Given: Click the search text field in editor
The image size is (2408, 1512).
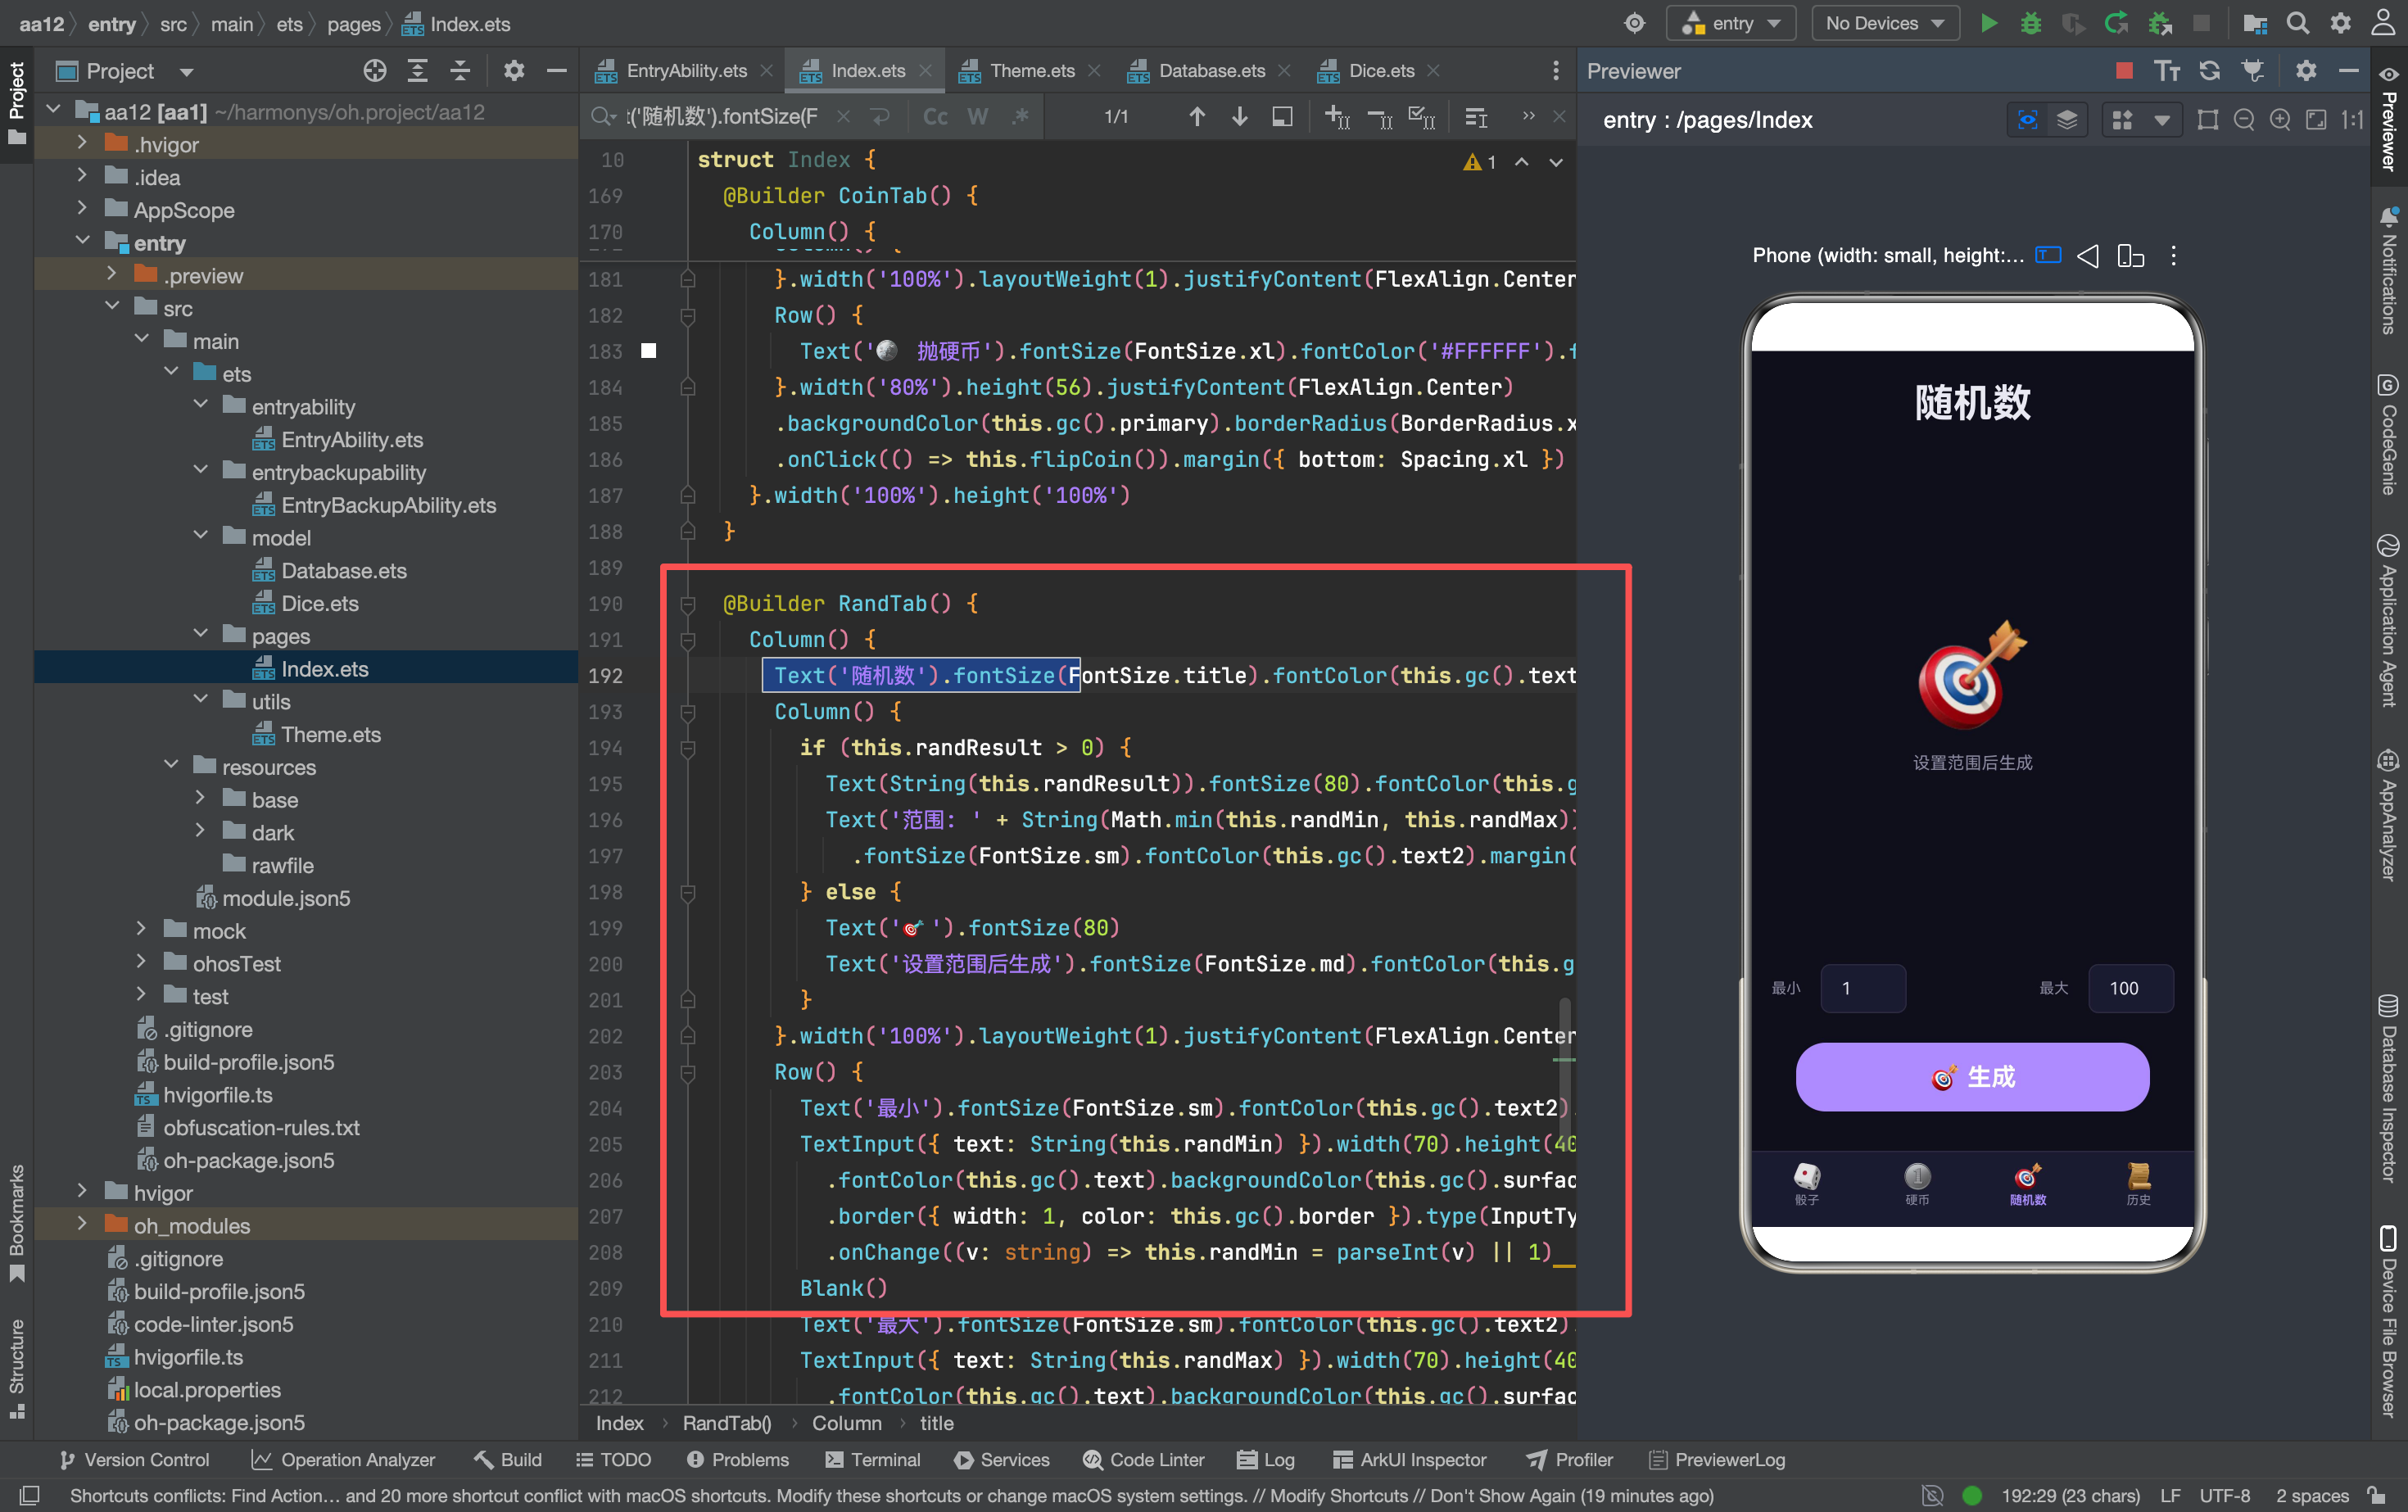Looking at the screenshot, I should tap(722, 117).
